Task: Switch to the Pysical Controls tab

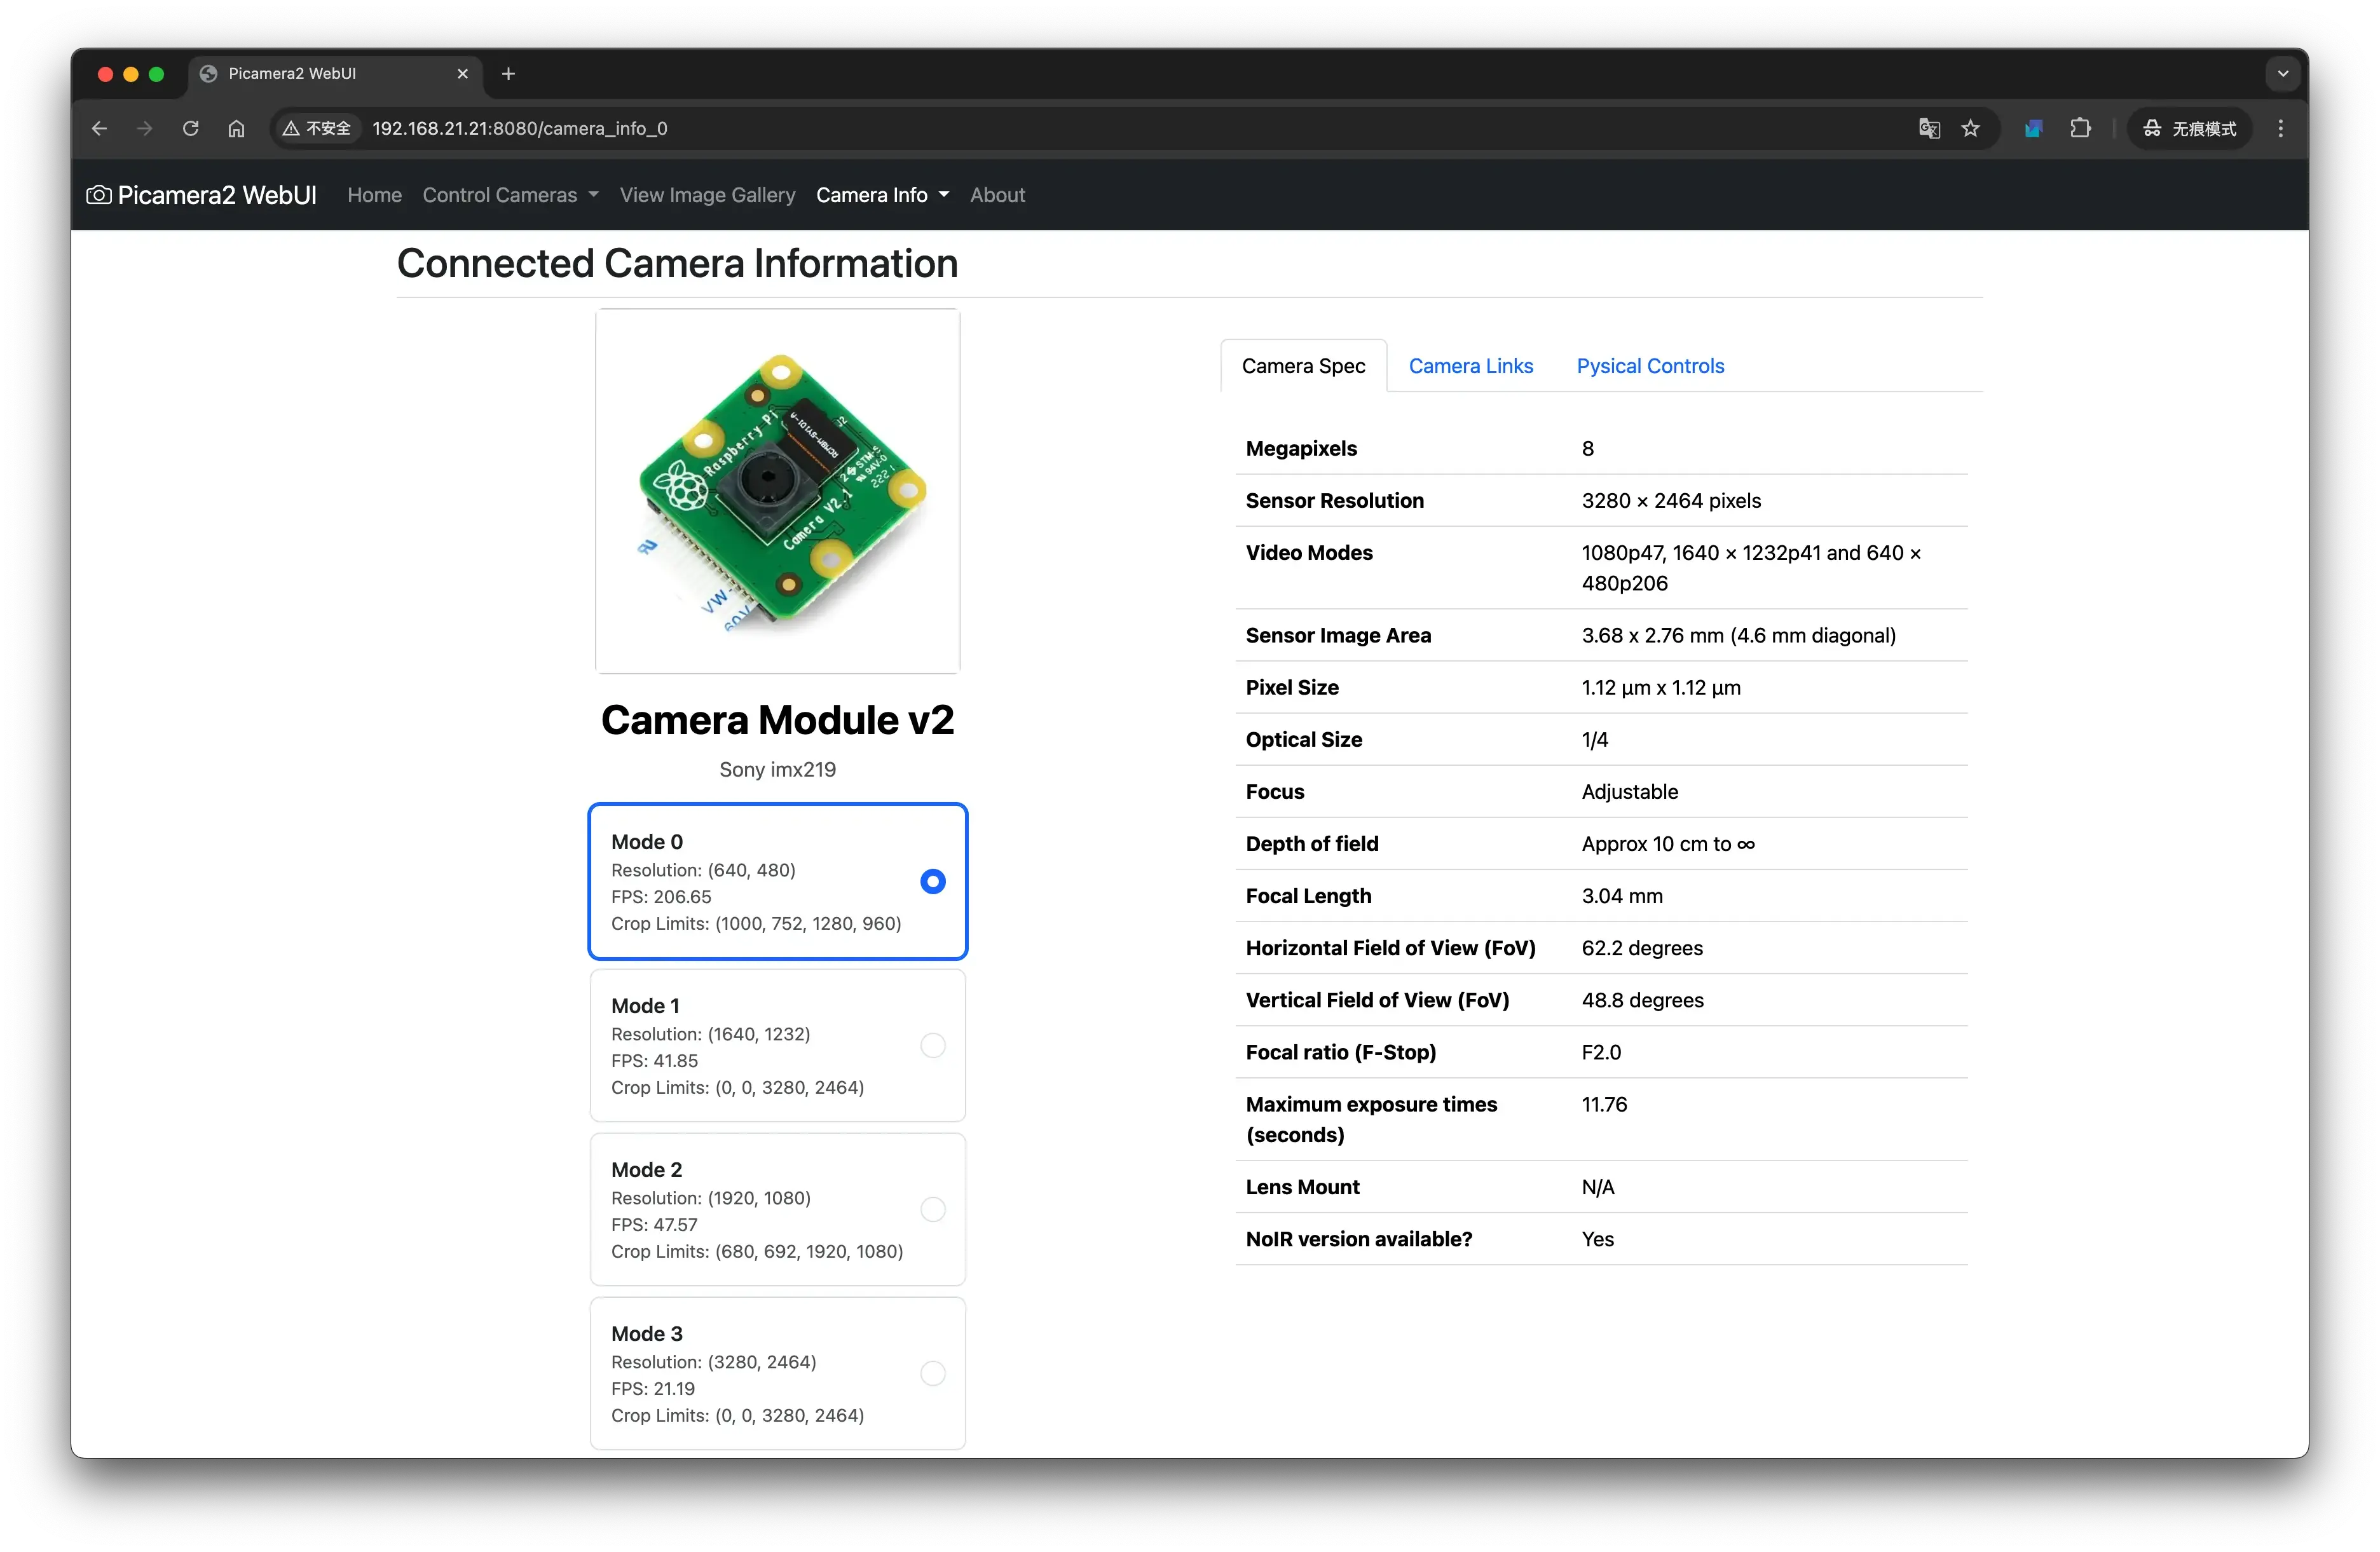Action: [1650, 366]
